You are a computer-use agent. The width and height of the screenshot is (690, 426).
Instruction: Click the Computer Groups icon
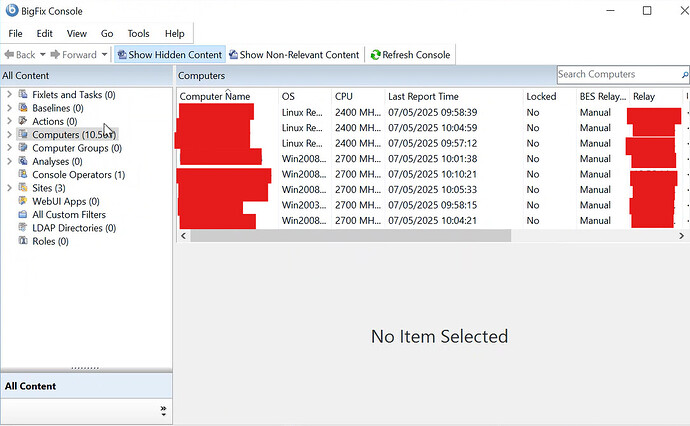23,148
